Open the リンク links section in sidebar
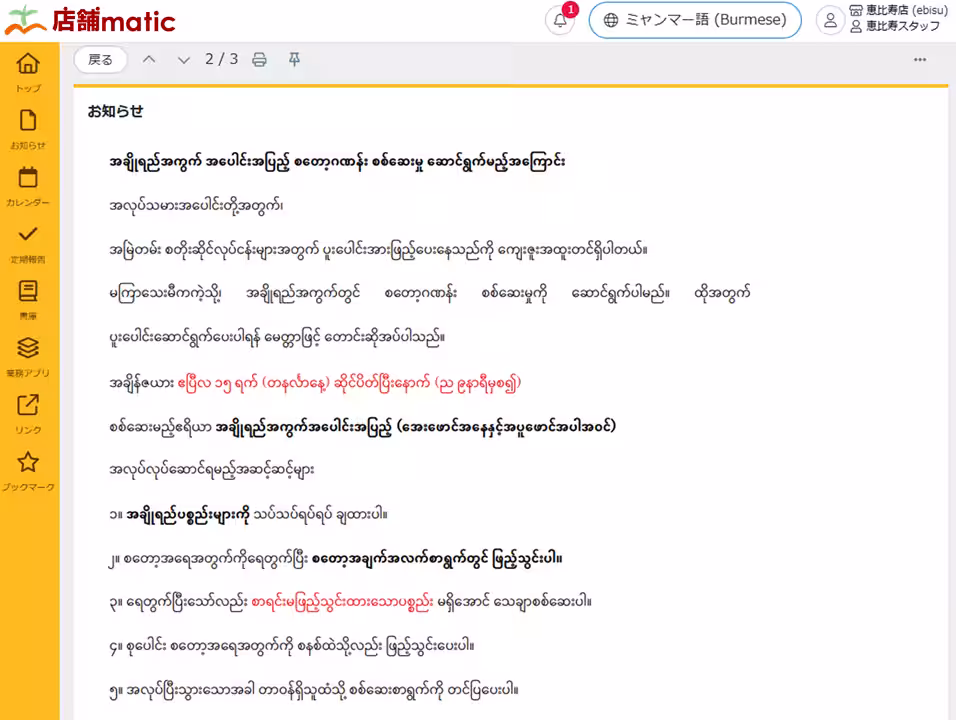956x720 pixels. click(x=28, y=412)
